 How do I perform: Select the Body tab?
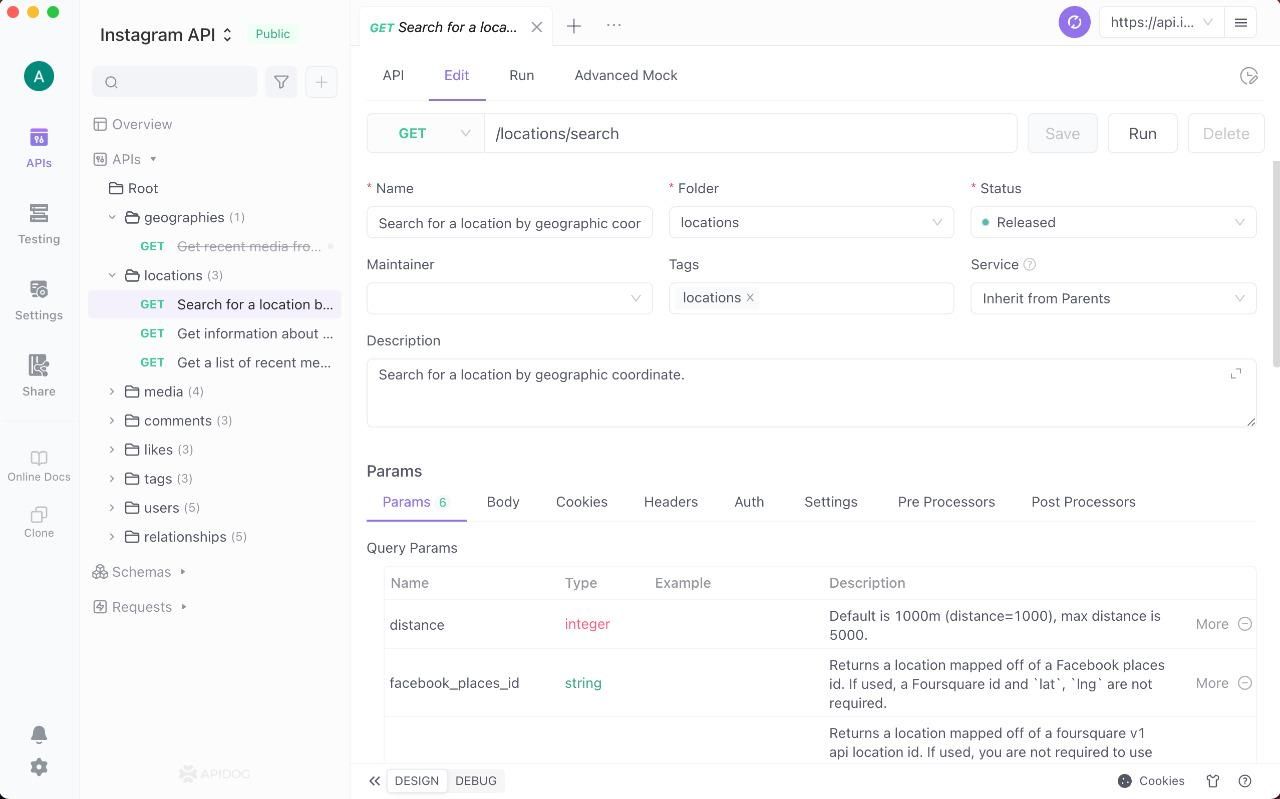[x=503, y=502]
